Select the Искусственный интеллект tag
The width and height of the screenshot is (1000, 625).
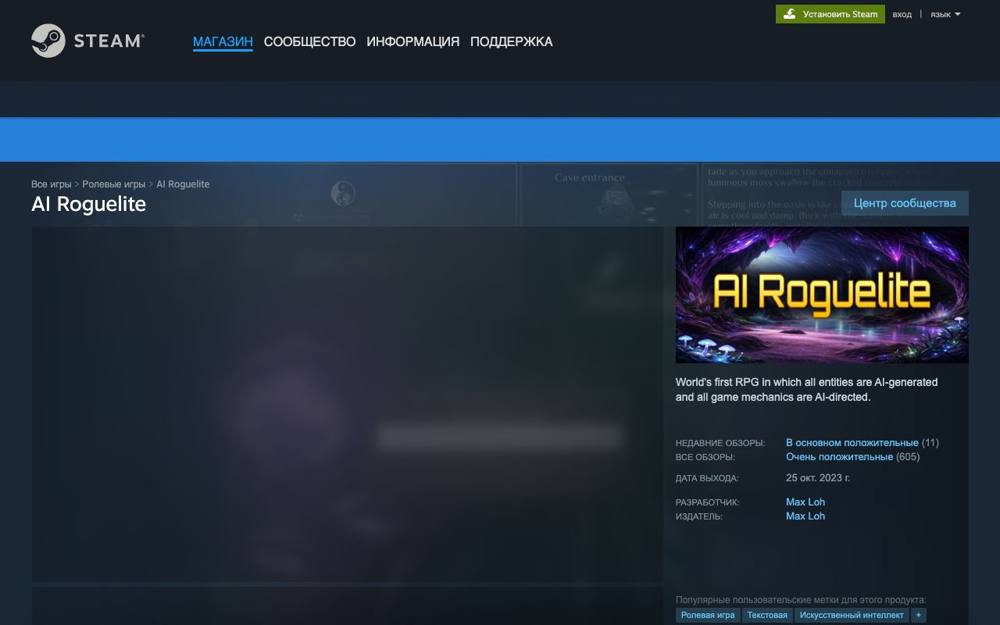(x=851, y=615)
